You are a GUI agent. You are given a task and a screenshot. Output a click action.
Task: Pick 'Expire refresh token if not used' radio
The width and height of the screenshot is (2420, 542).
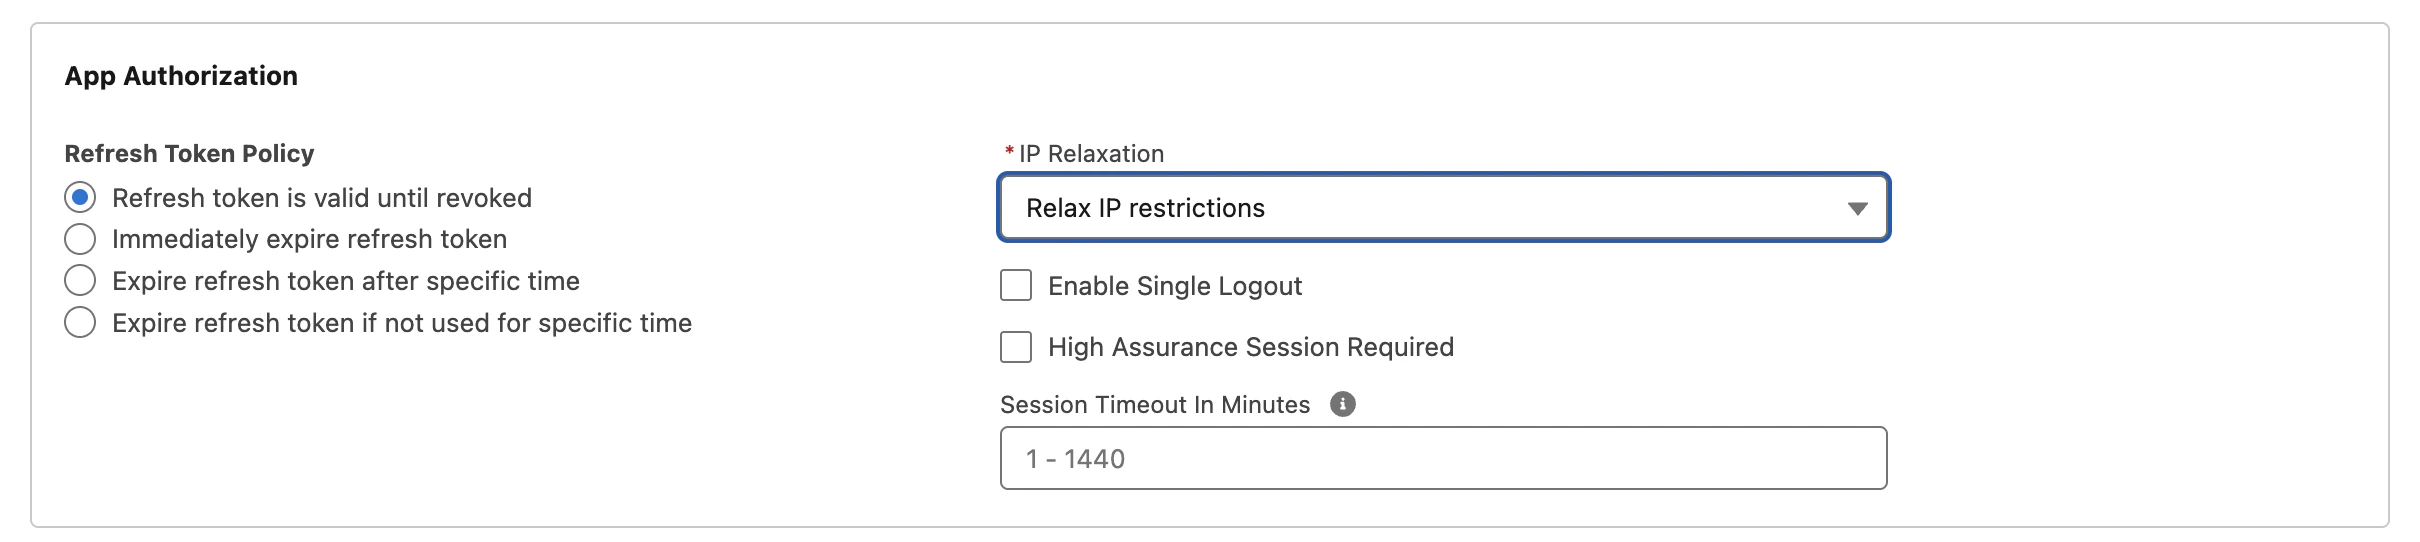tap(80, 323)
